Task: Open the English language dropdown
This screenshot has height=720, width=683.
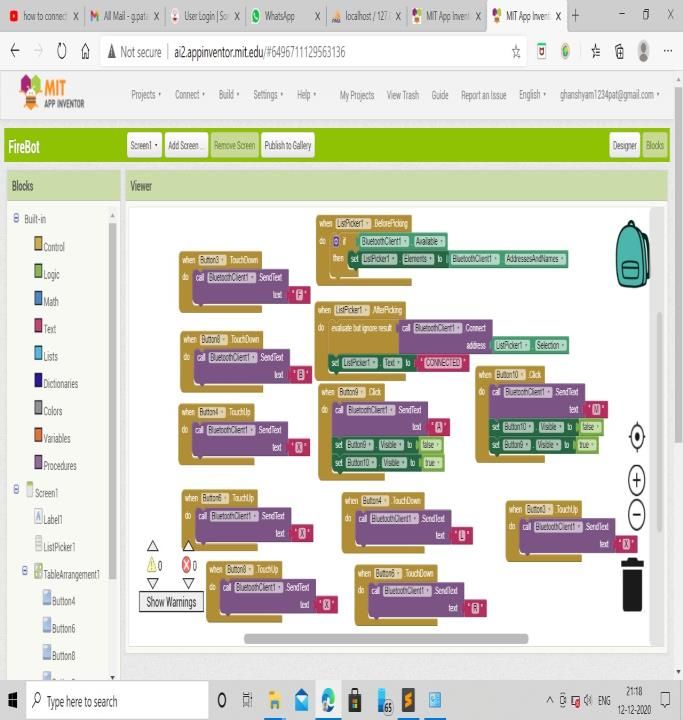Action: click(532, 95)
